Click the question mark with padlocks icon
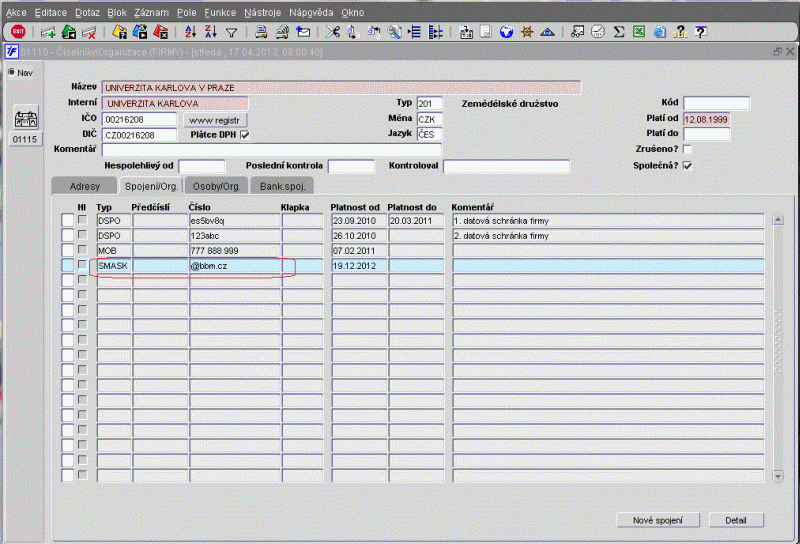Screen dimensions: 800x544 680,32
